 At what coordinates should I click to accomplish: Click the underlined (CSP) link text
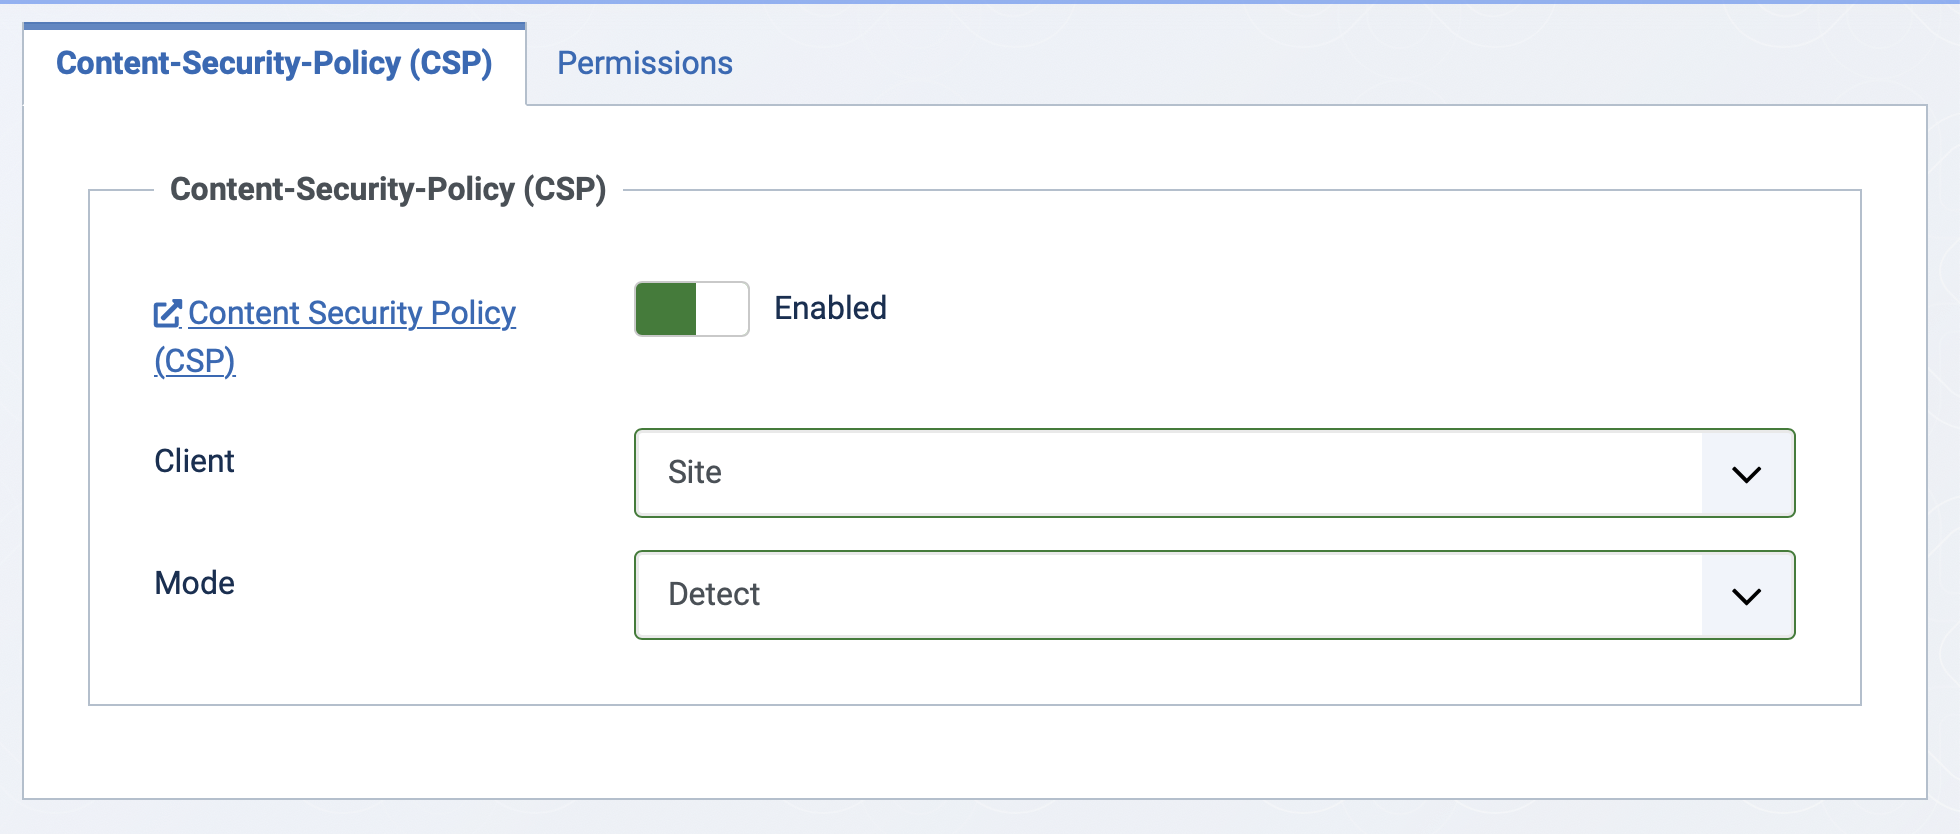pos(195,360)
